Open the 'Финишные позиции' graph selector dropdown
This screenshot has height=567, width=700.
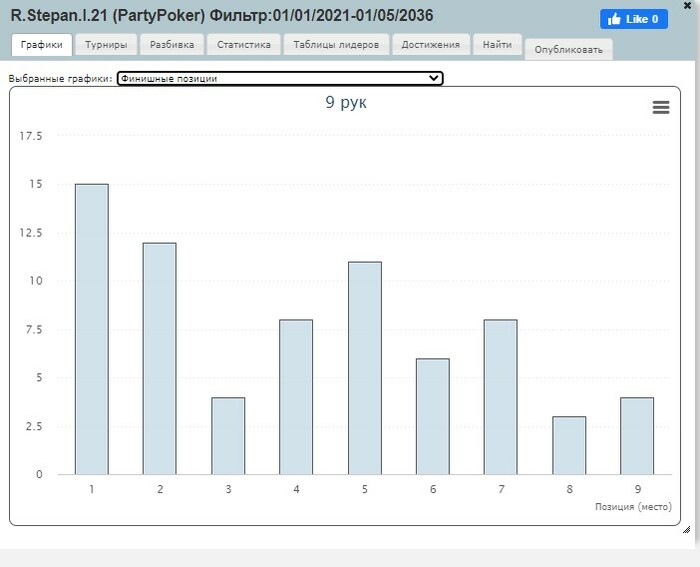(280, 79)
